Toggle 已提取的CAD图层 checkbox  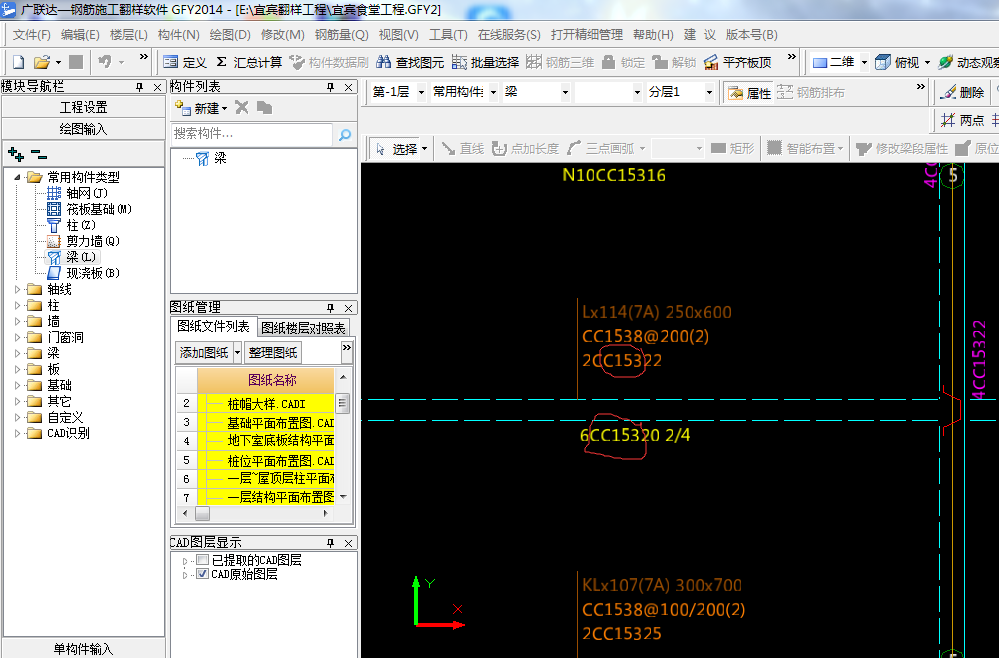(203, 560)
